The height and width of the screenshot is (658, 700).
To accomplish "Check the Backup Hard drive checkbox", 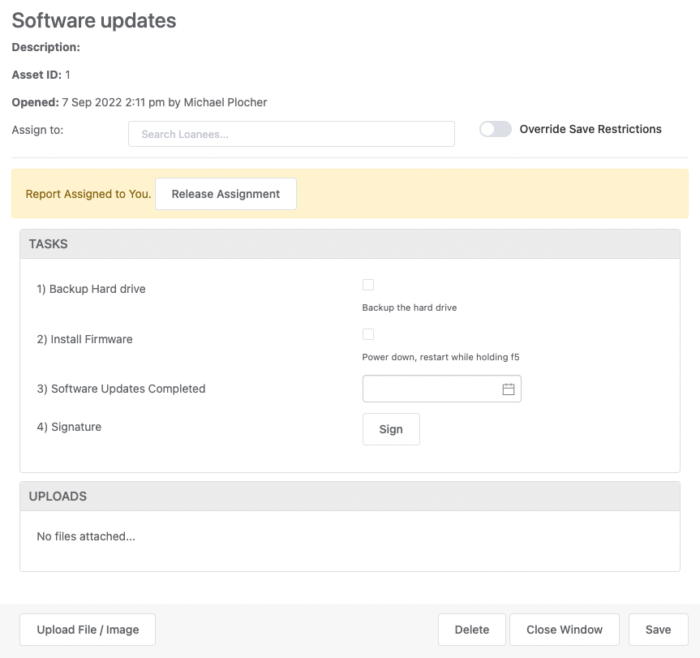I will [x=368, y=285].
